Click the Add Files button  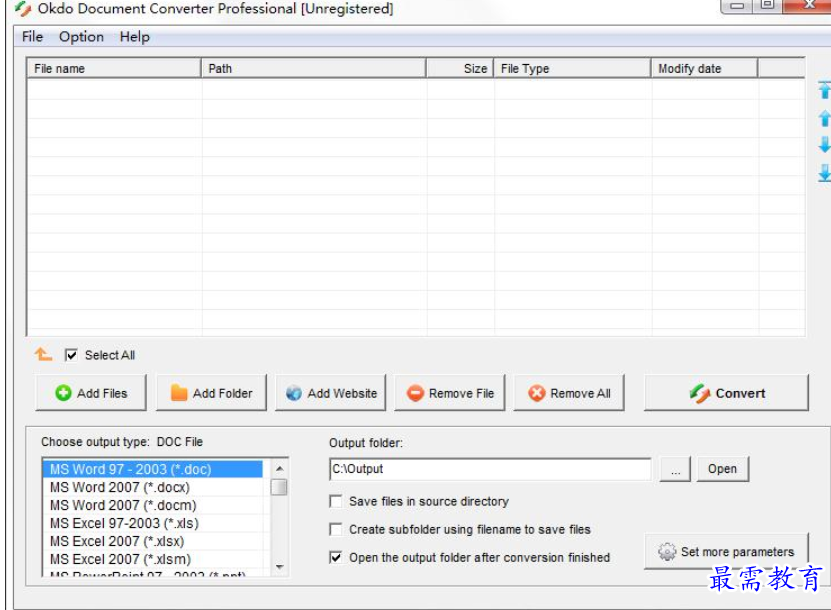click(x=91, y=393)
